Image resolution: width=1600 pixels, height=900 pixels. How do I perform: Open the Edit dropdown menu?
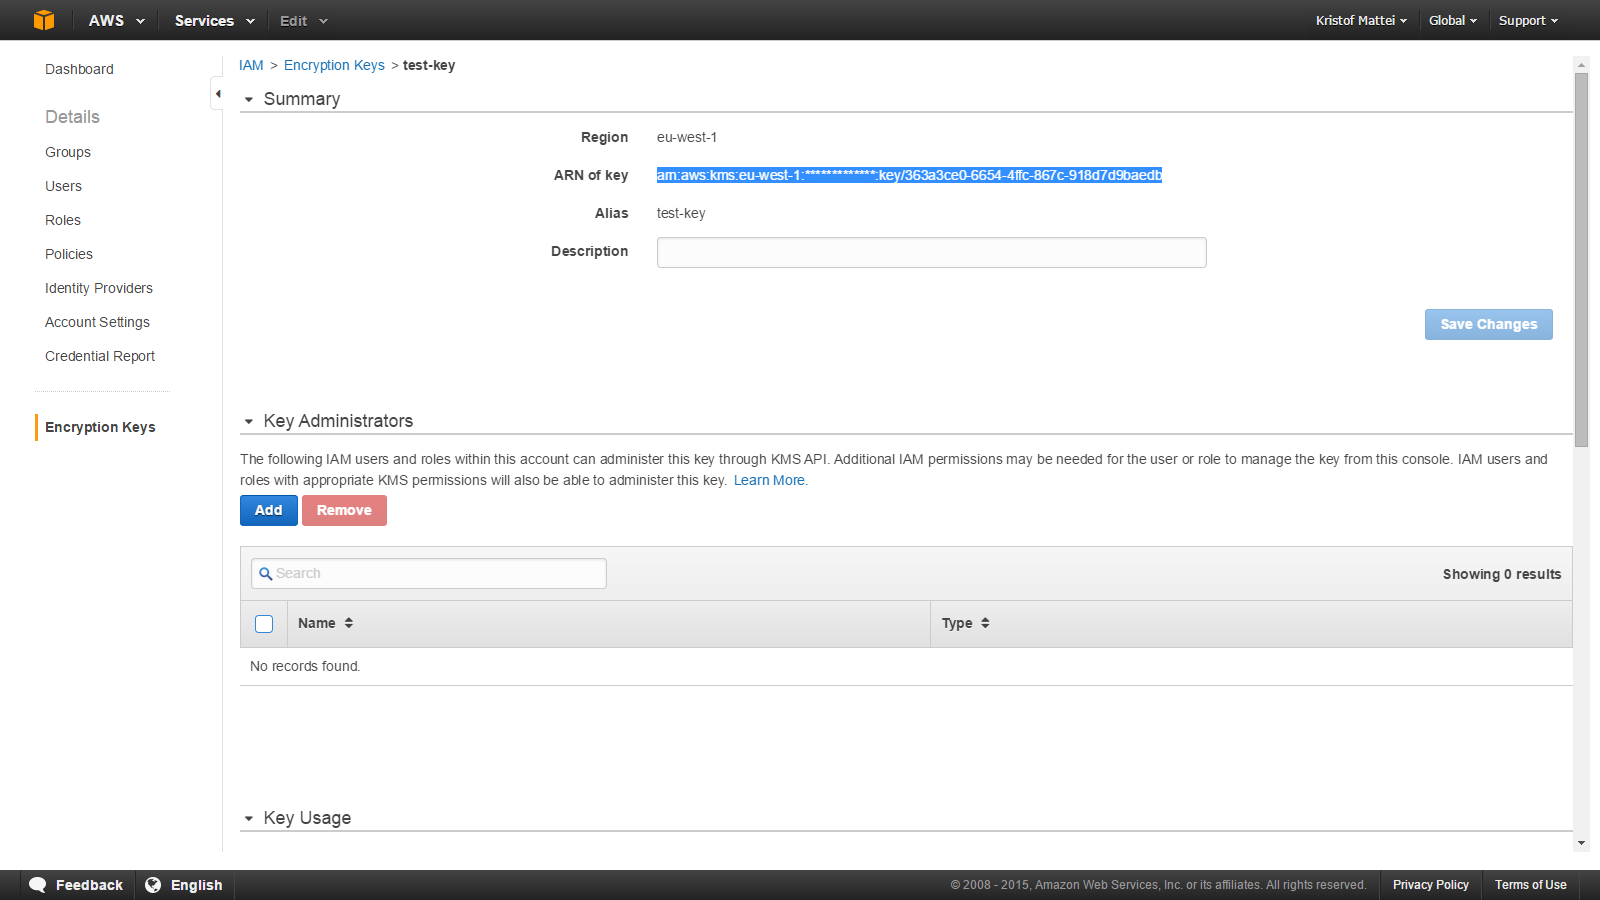(x=304, y=20)
